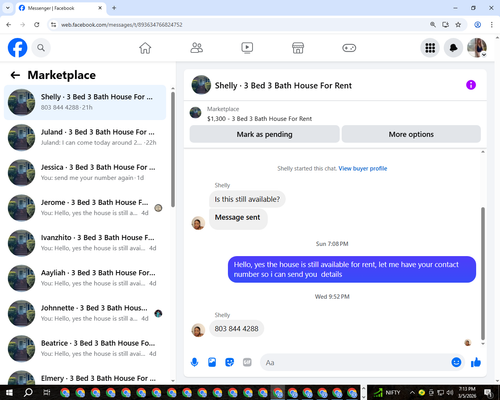
Task: Open the Facebook logo home link
Action: click(x=17, y=48)
